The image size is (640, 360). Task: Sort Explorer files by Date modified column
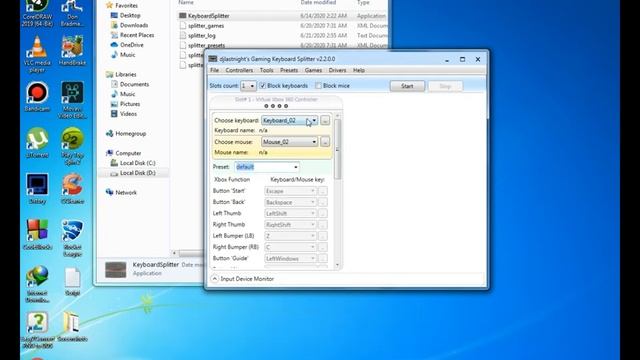pos(318,3)
